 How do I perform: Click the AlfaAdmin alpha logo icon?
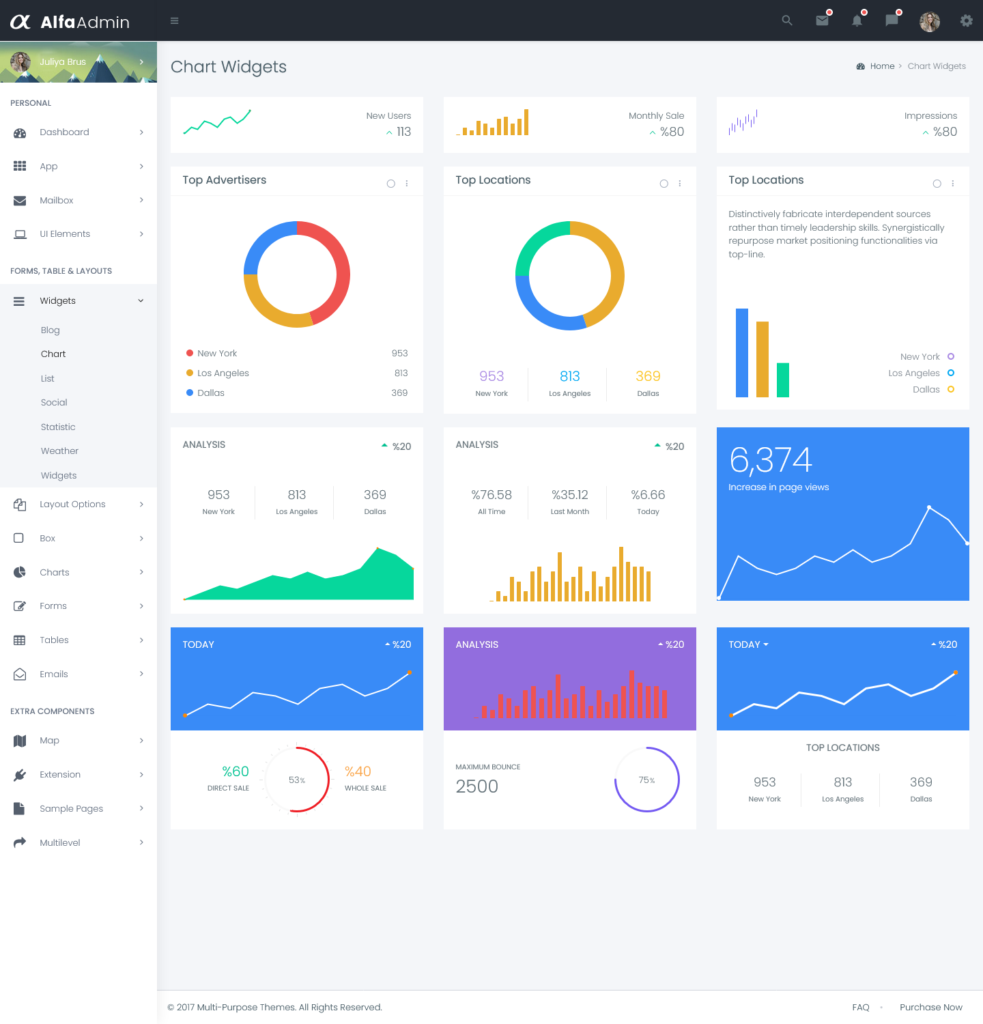click(20, 20)
